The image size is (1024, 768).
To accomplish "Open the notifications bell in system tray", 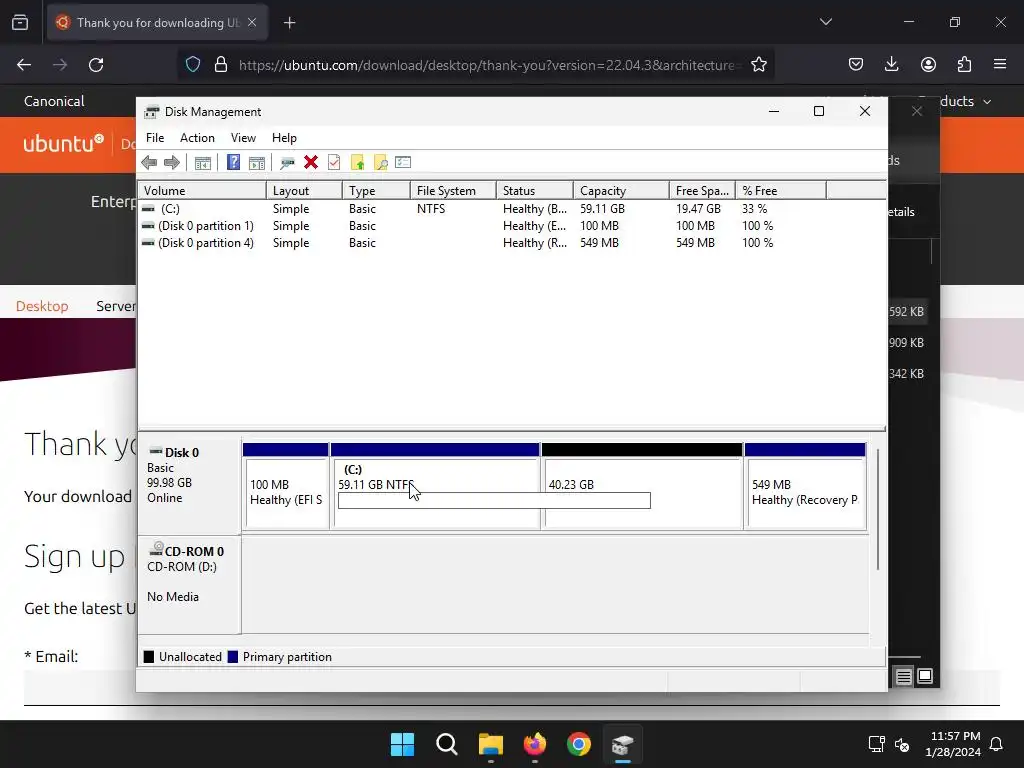I will click(997, 744).
